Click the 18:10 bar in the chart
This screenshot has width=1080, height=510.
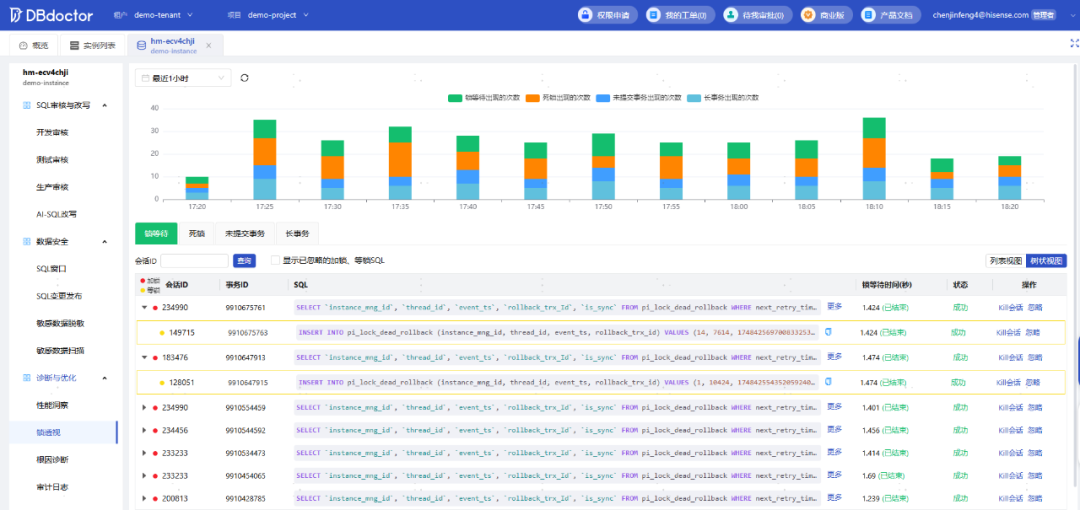point(873,159)
